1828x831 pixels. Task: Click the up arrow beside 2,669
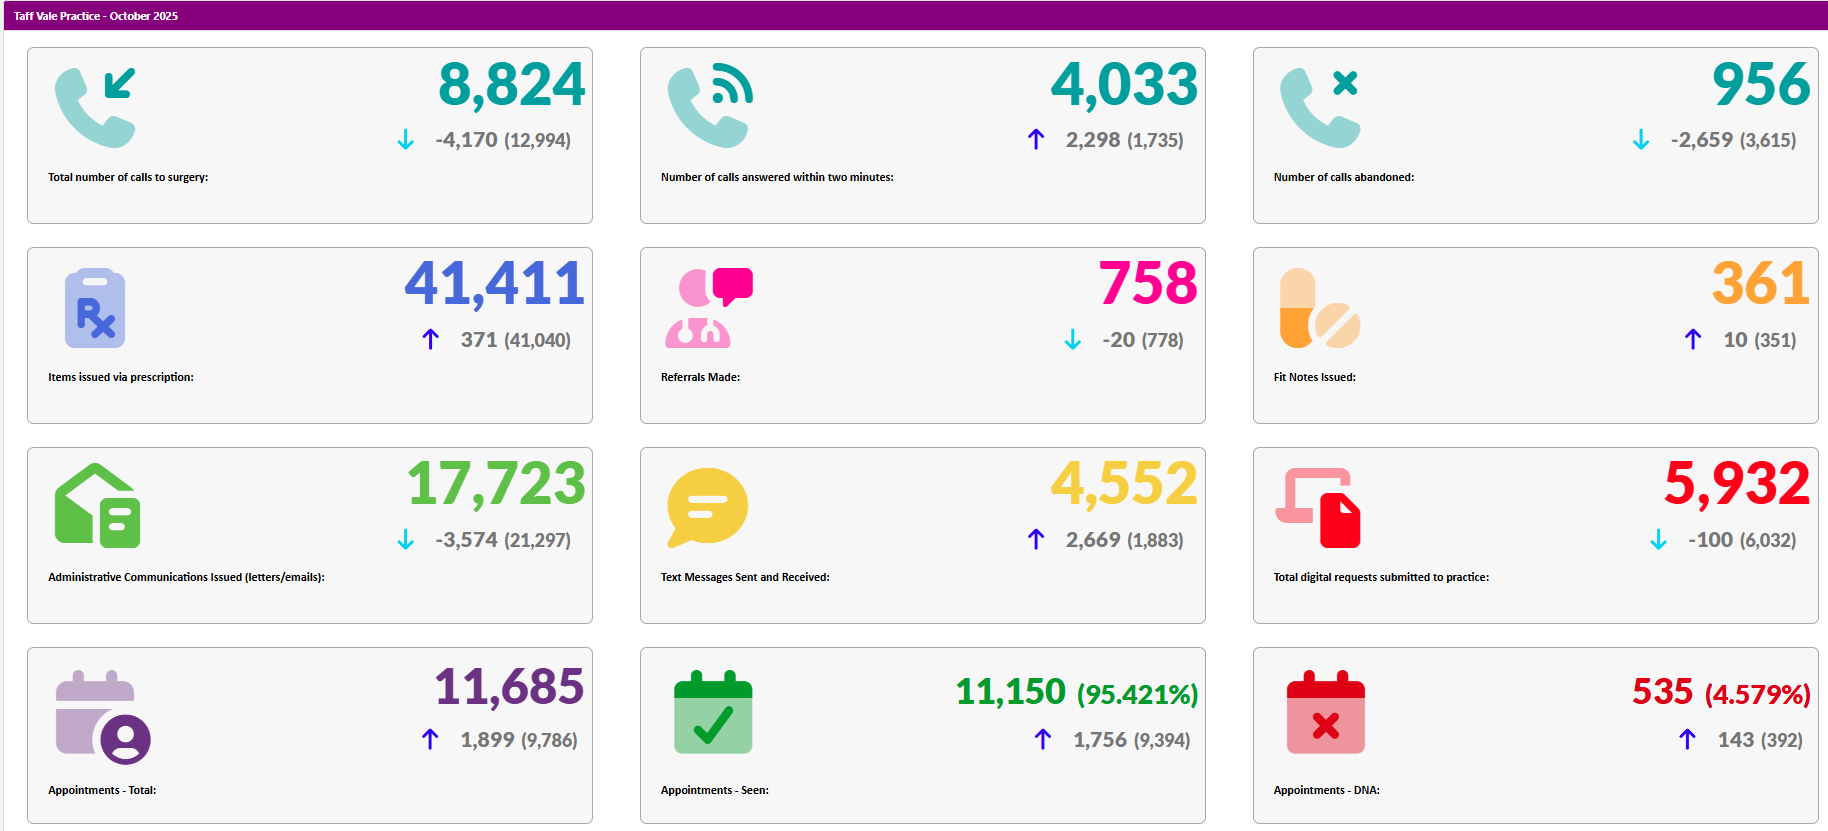1036,540
